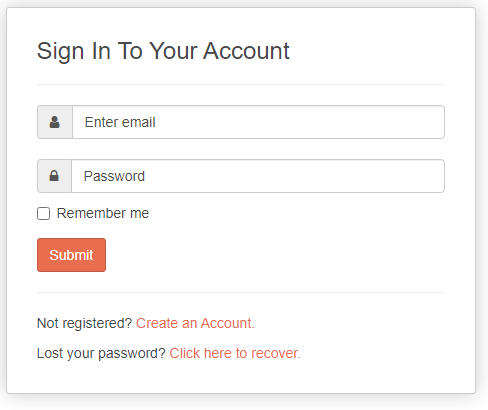Select the gray addon box with person icon
The image size is (488, 410).
tap(55, 122)
